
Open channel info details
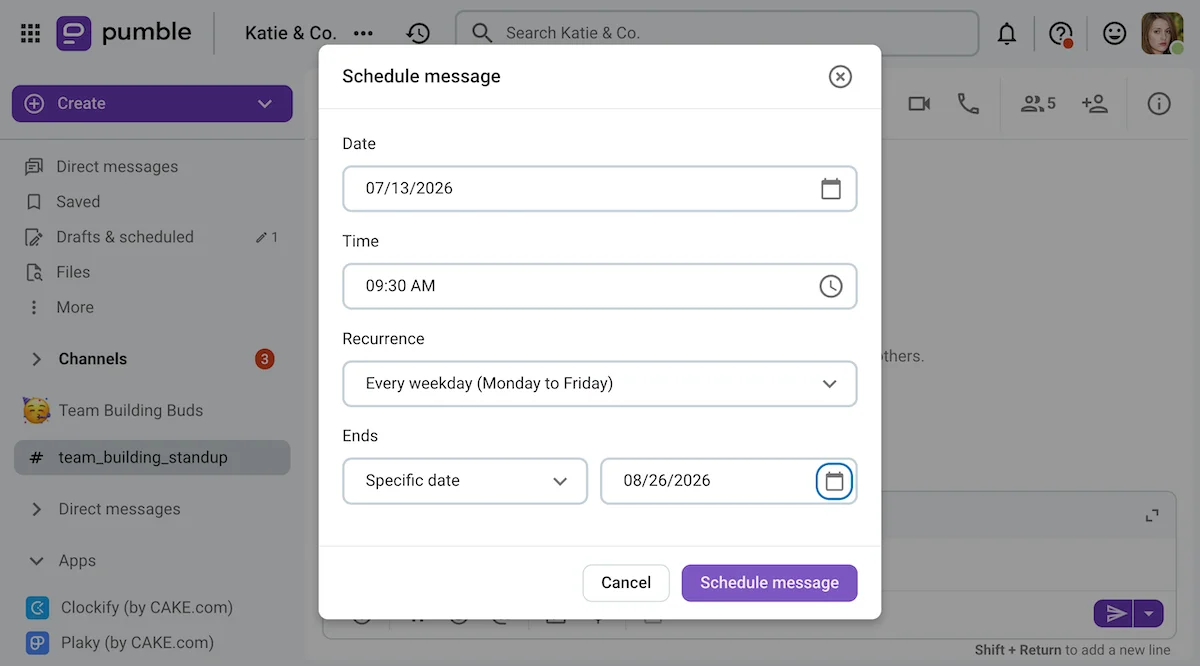pos(1159,103)
